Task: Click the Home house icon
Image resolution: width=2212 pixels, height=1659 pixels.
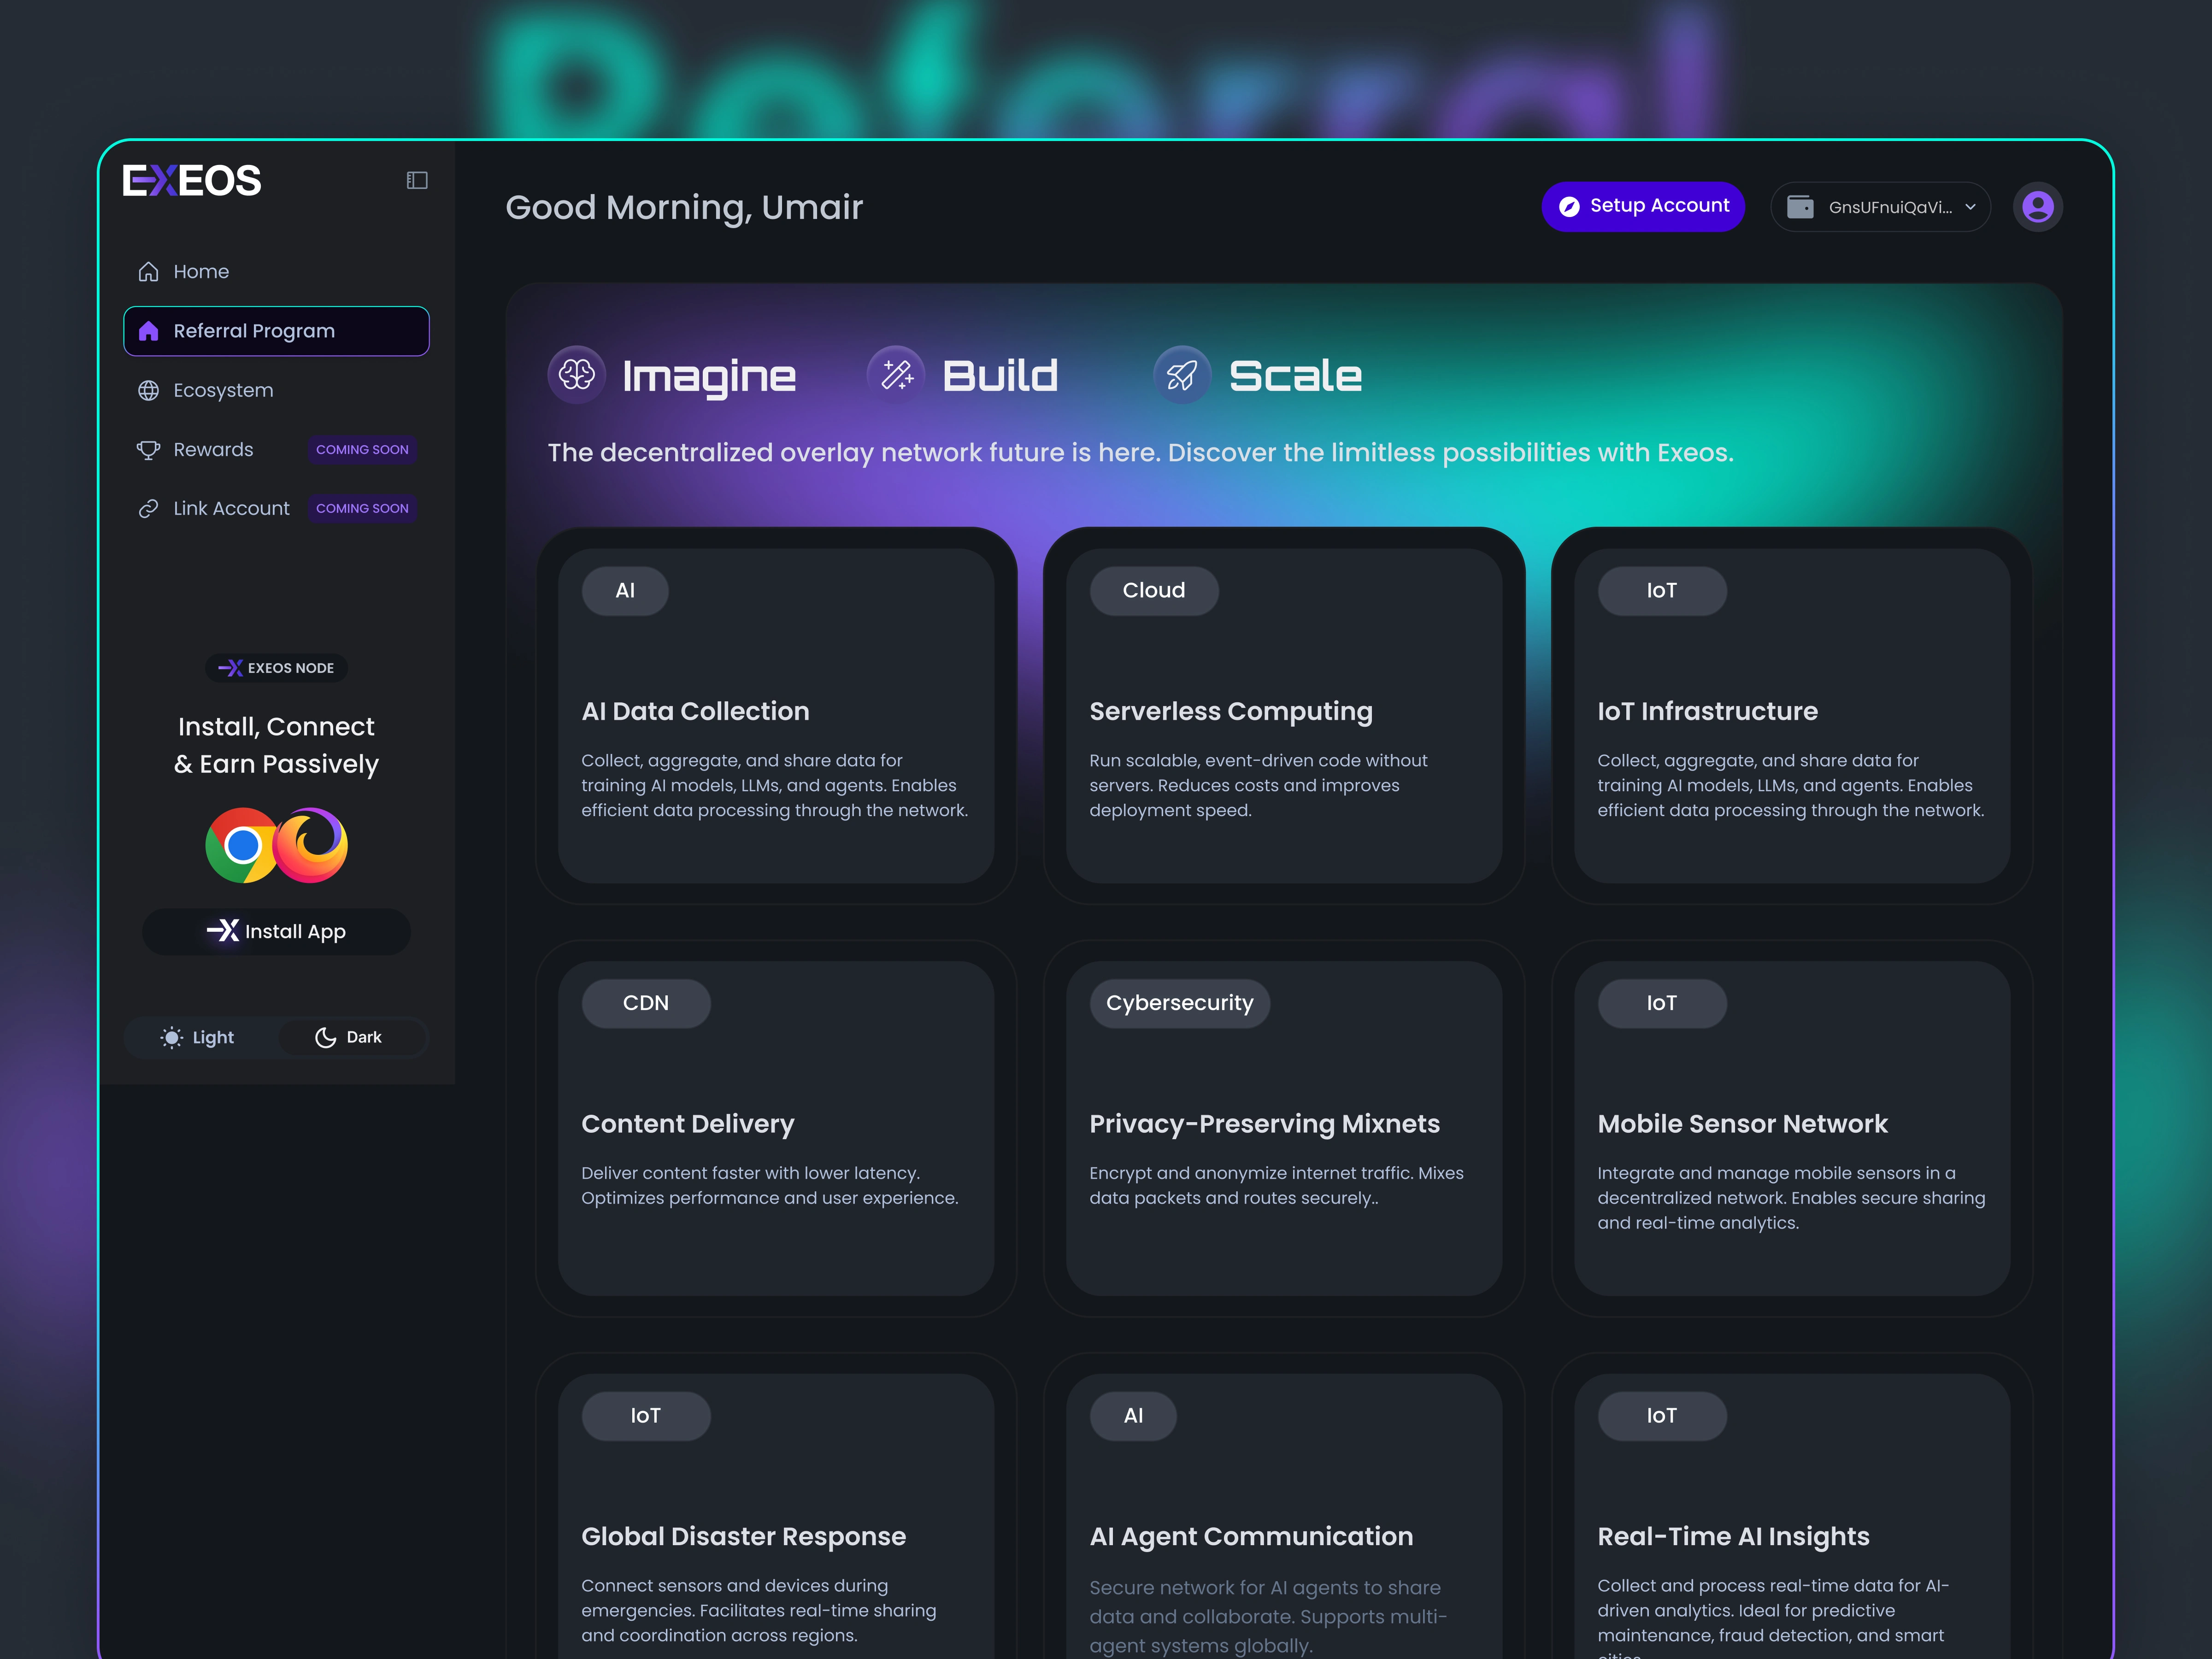Action: tap(149, 272)
